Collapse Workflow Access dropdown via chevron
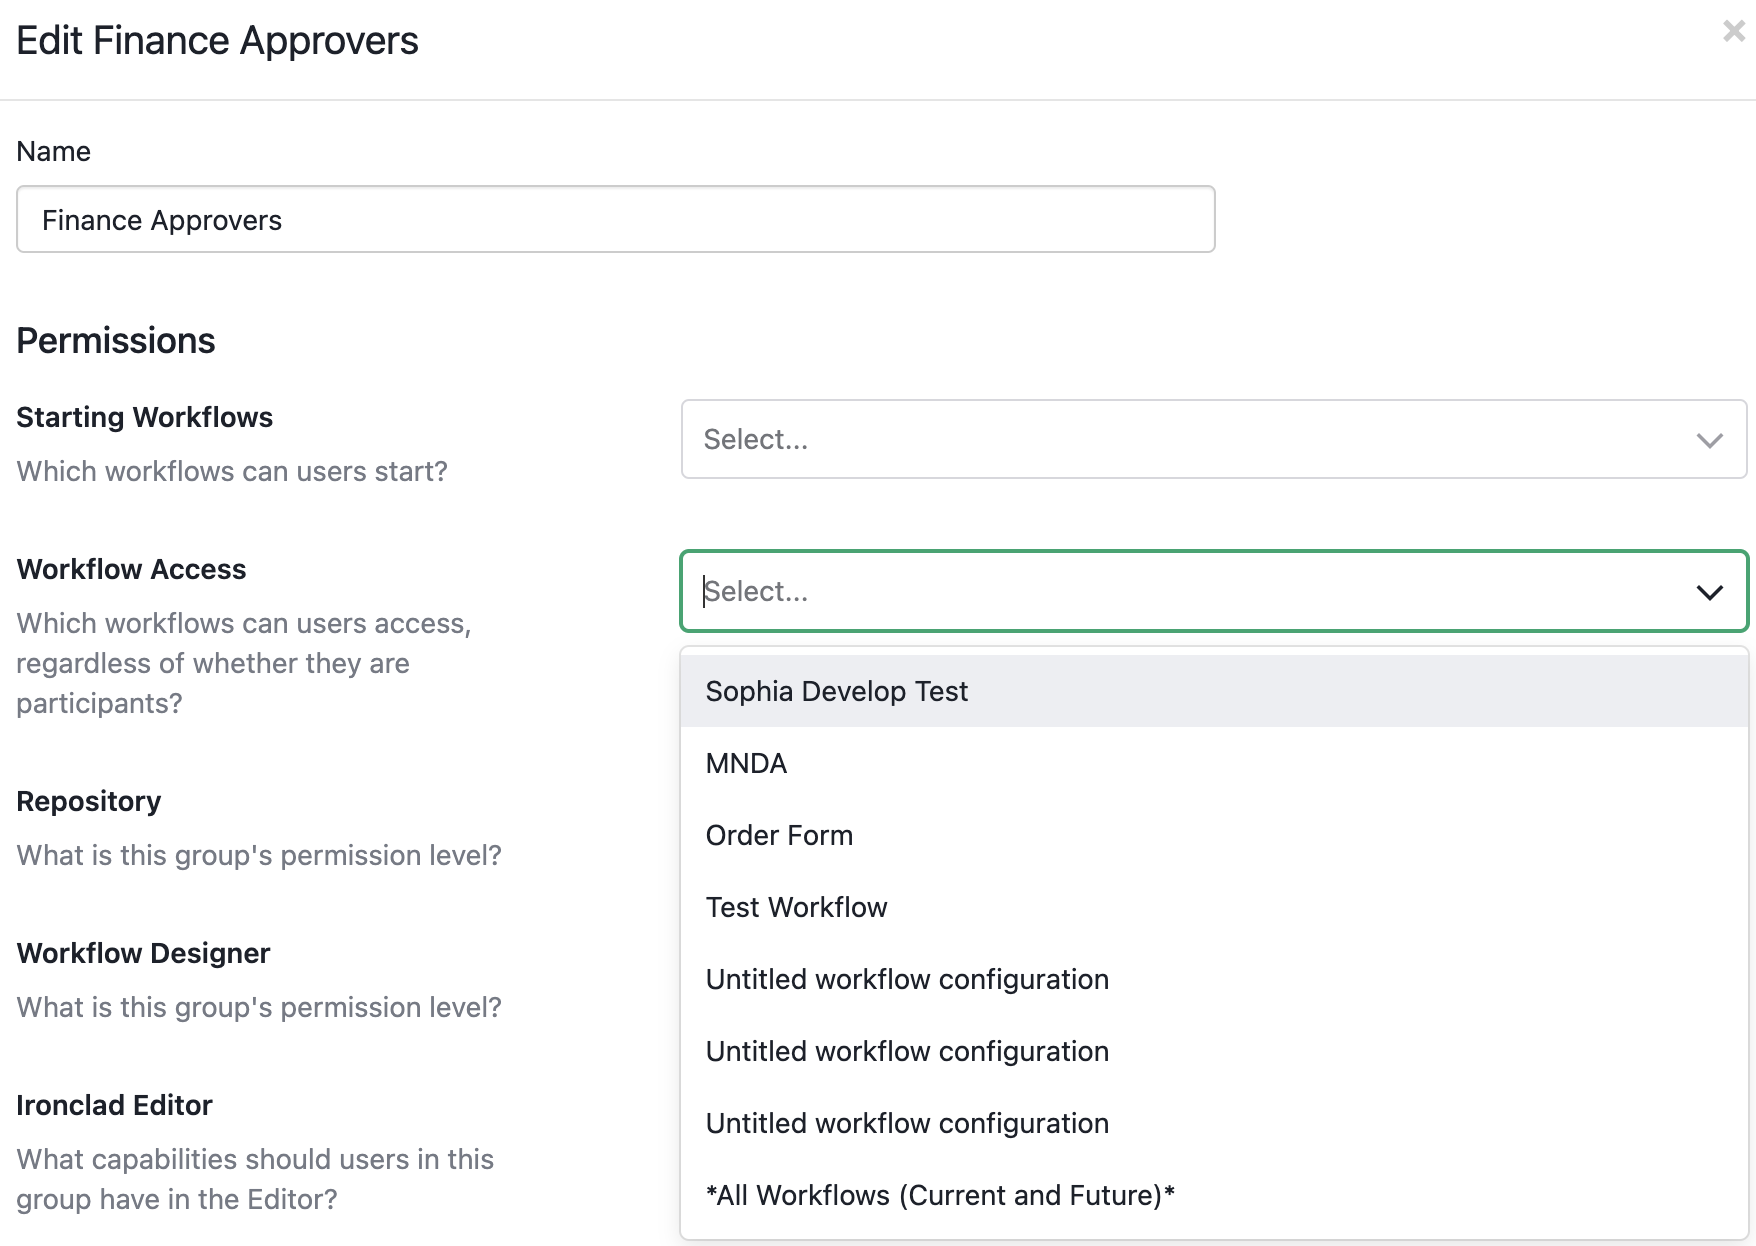The width and height of the screenshot is (1756, 1246). (x=1710, y=592)
